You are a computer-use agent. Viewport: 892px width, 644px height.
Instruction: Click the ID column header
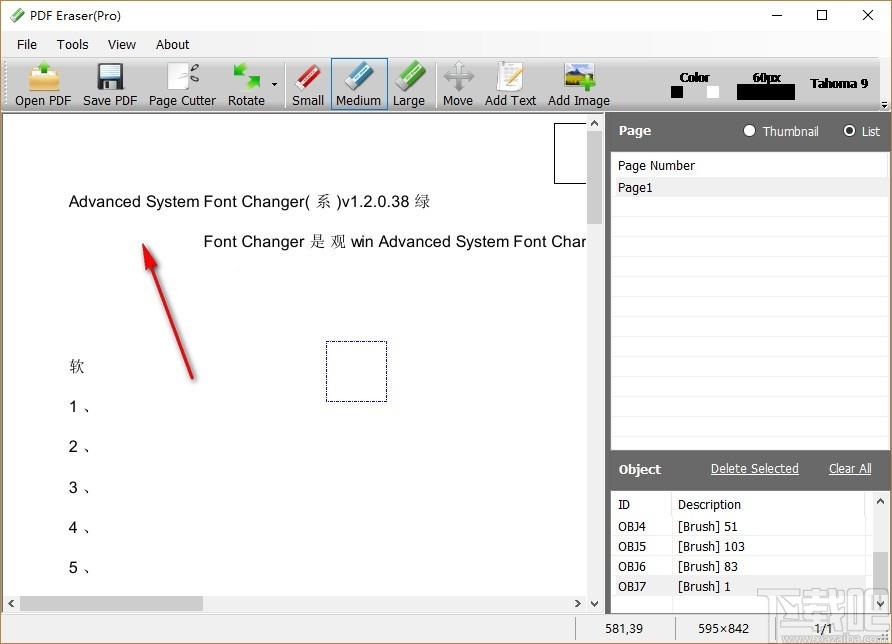pyautogui.click(x=642, y=505)
